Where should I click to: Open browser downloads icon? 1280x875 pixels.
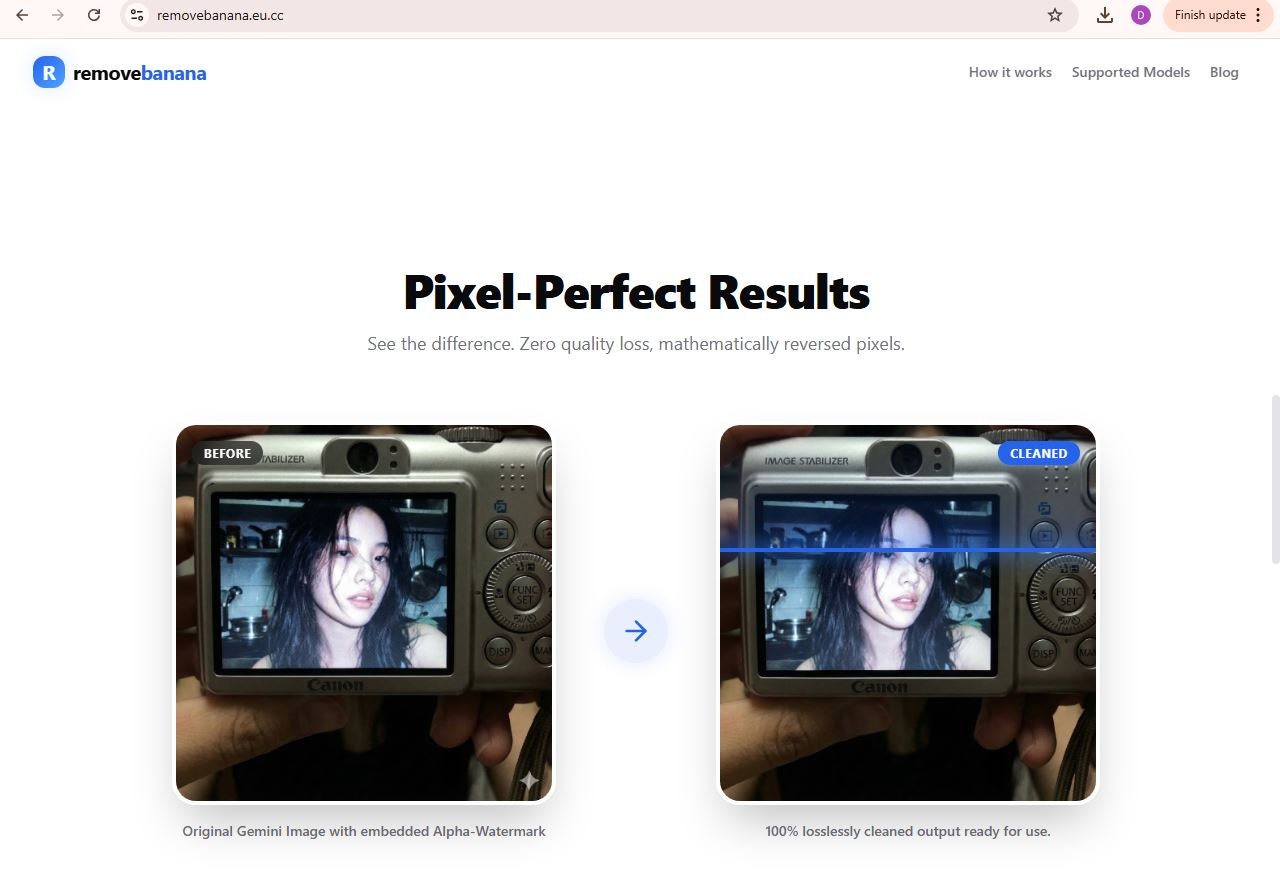pos(1105,15)
